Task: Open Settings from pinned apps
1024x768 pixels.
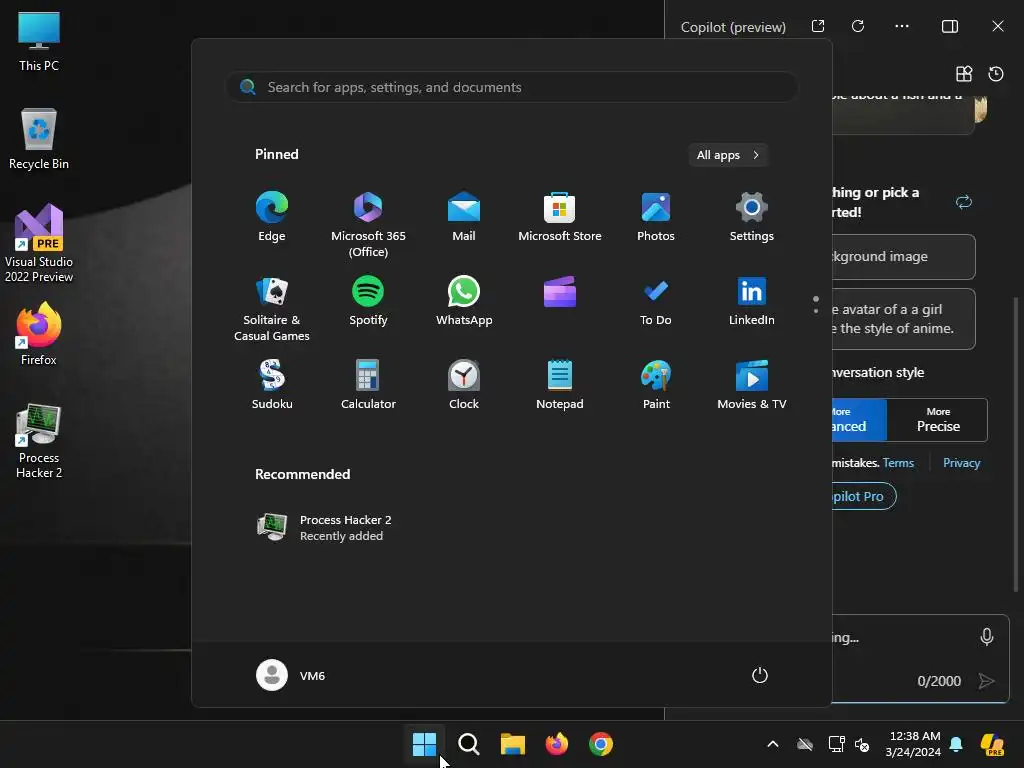Action: [752, 217]
